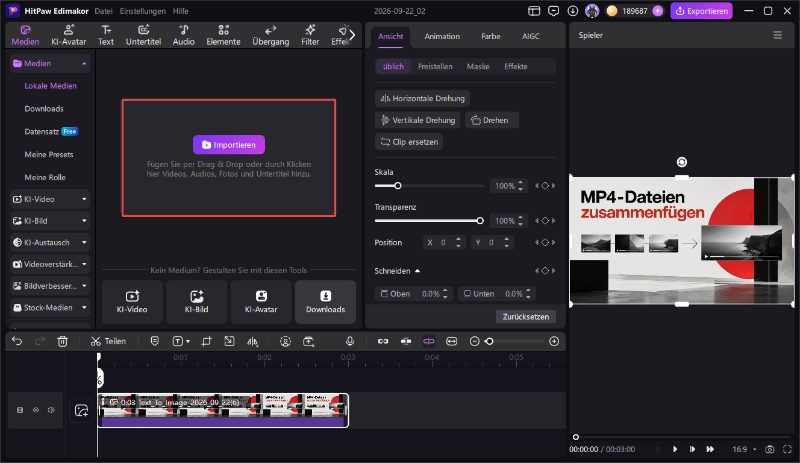Select the crop tool in timeline toolbar
Viewport: 800px width, 463px height.
(206, 341)
